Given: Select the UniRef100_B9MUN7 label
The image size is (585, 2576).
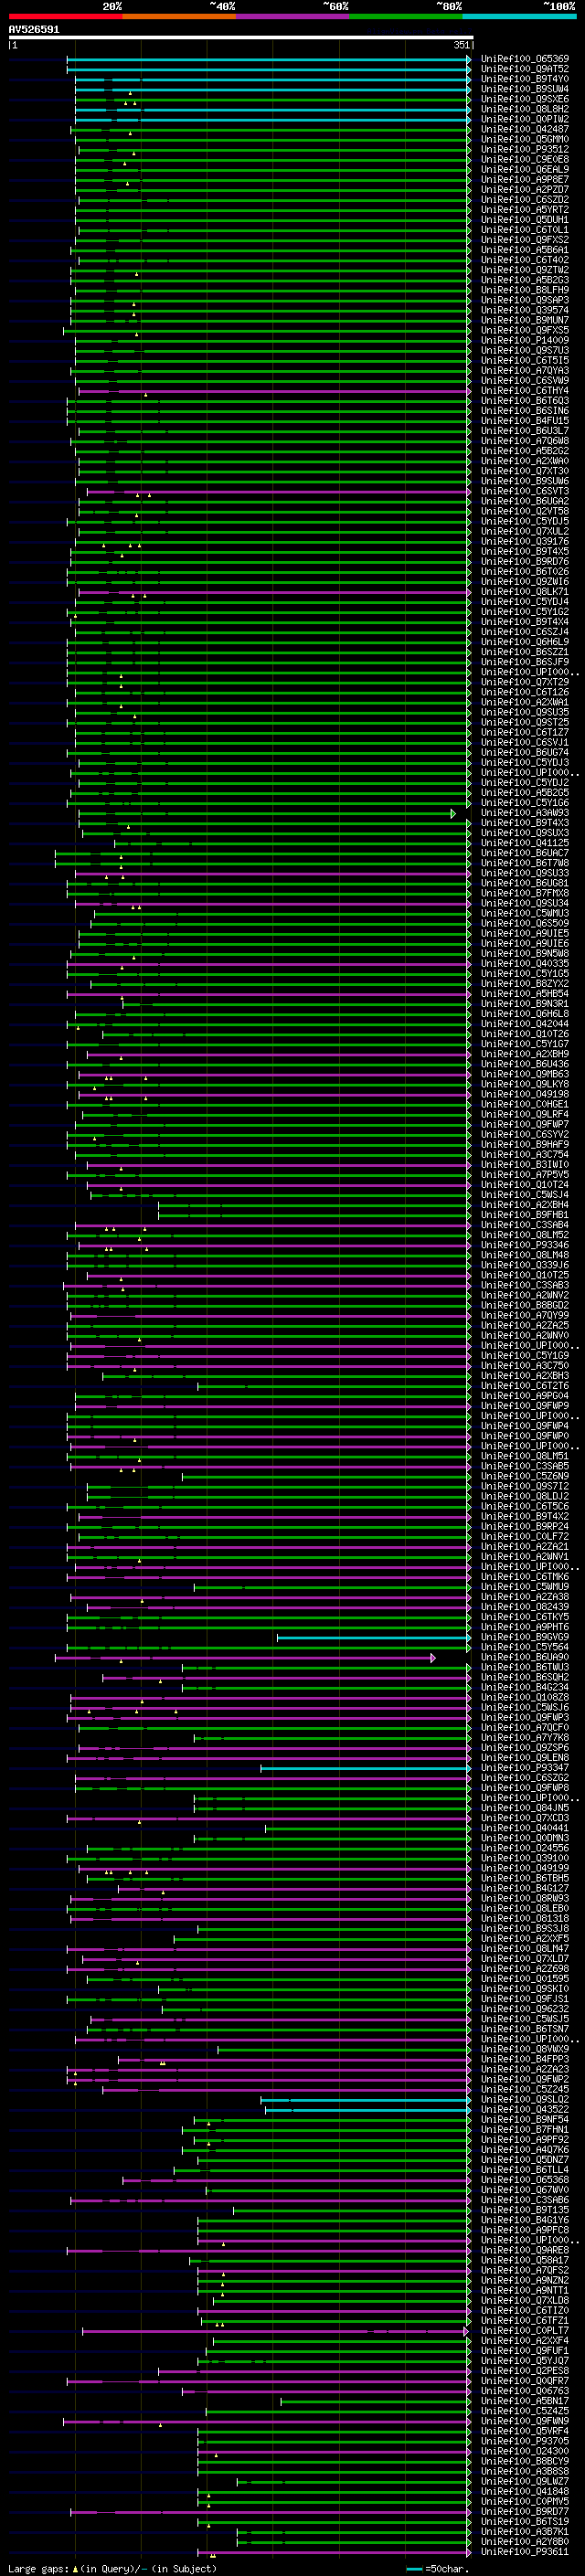Looking at the screenshot, I should 524,320.
